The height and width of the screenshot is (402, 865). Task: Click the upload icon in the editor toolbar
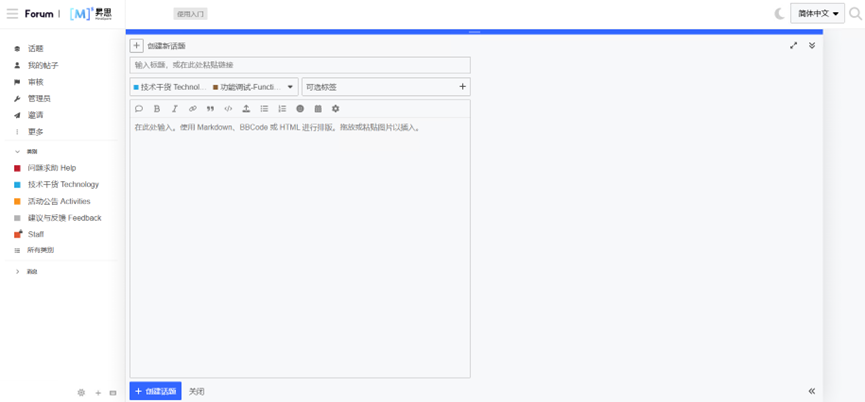246,109
